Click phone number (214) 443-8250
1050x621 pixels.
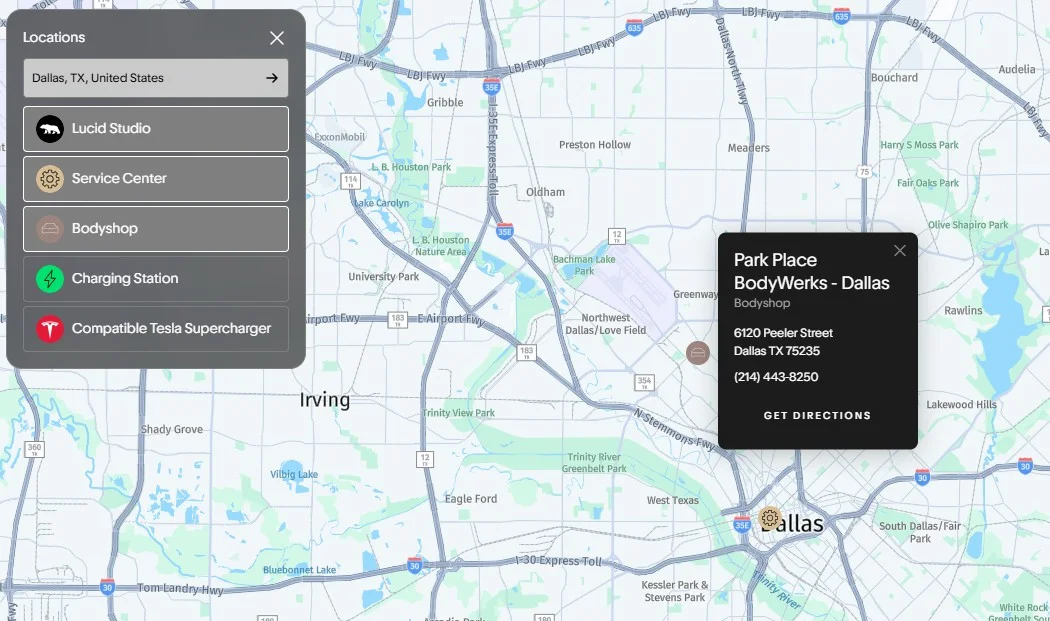(775, 376)
